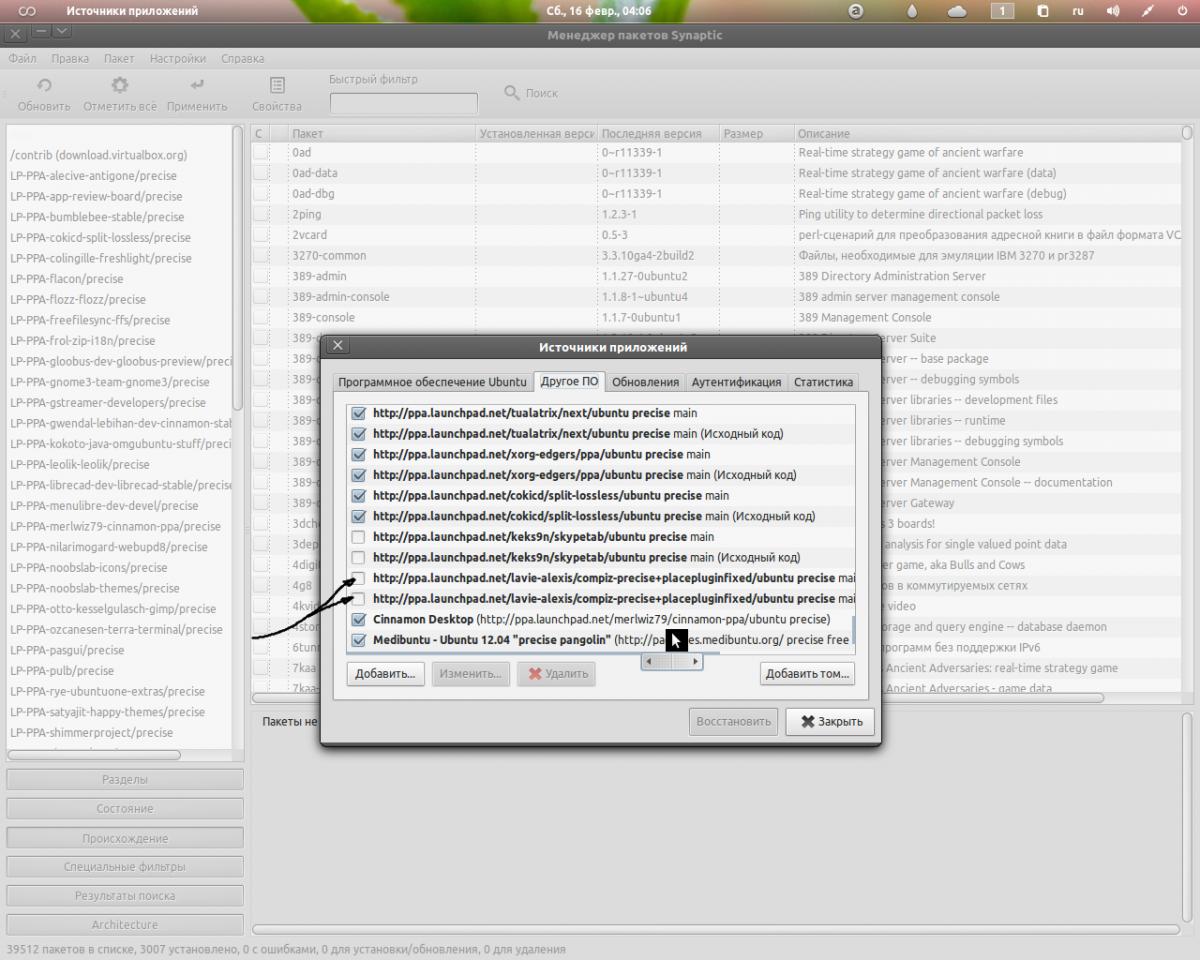1200x960 pixels.
Task: Open the ru keyboard layout indicator
Action: pyautogui.click(x=1078, y=11)
